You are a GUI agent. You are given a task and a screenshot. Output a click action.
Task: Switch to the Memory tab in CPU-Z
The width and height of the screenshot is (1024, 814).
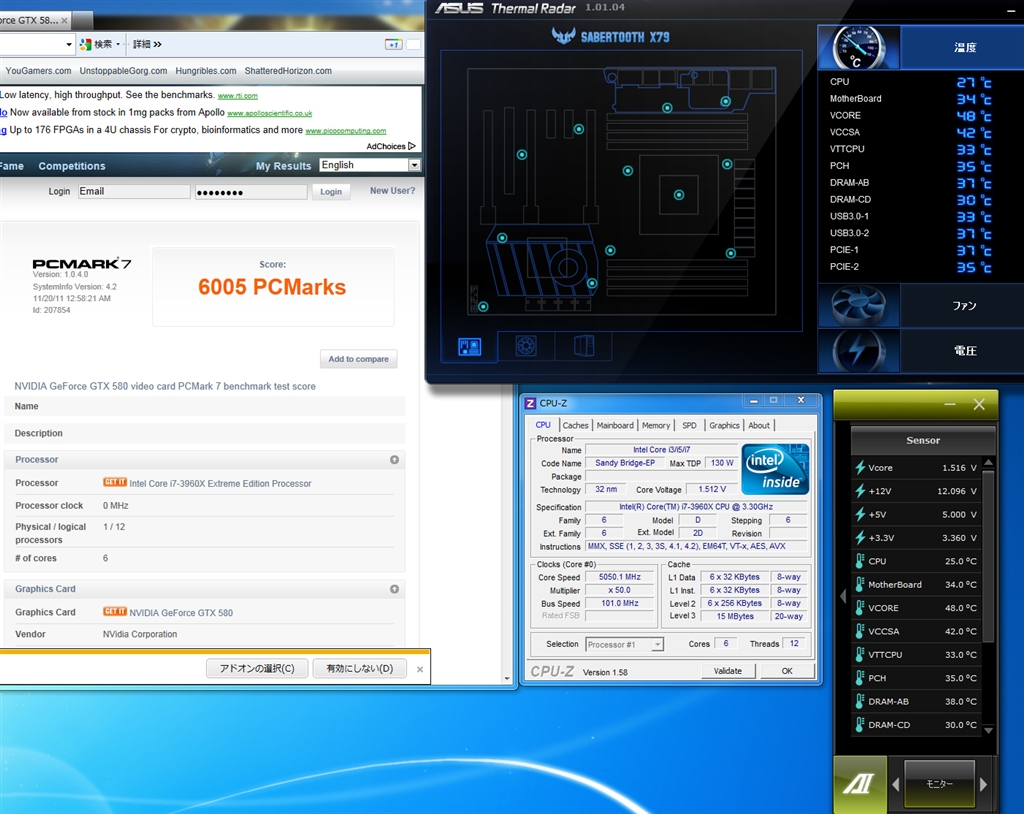point(656,425)
